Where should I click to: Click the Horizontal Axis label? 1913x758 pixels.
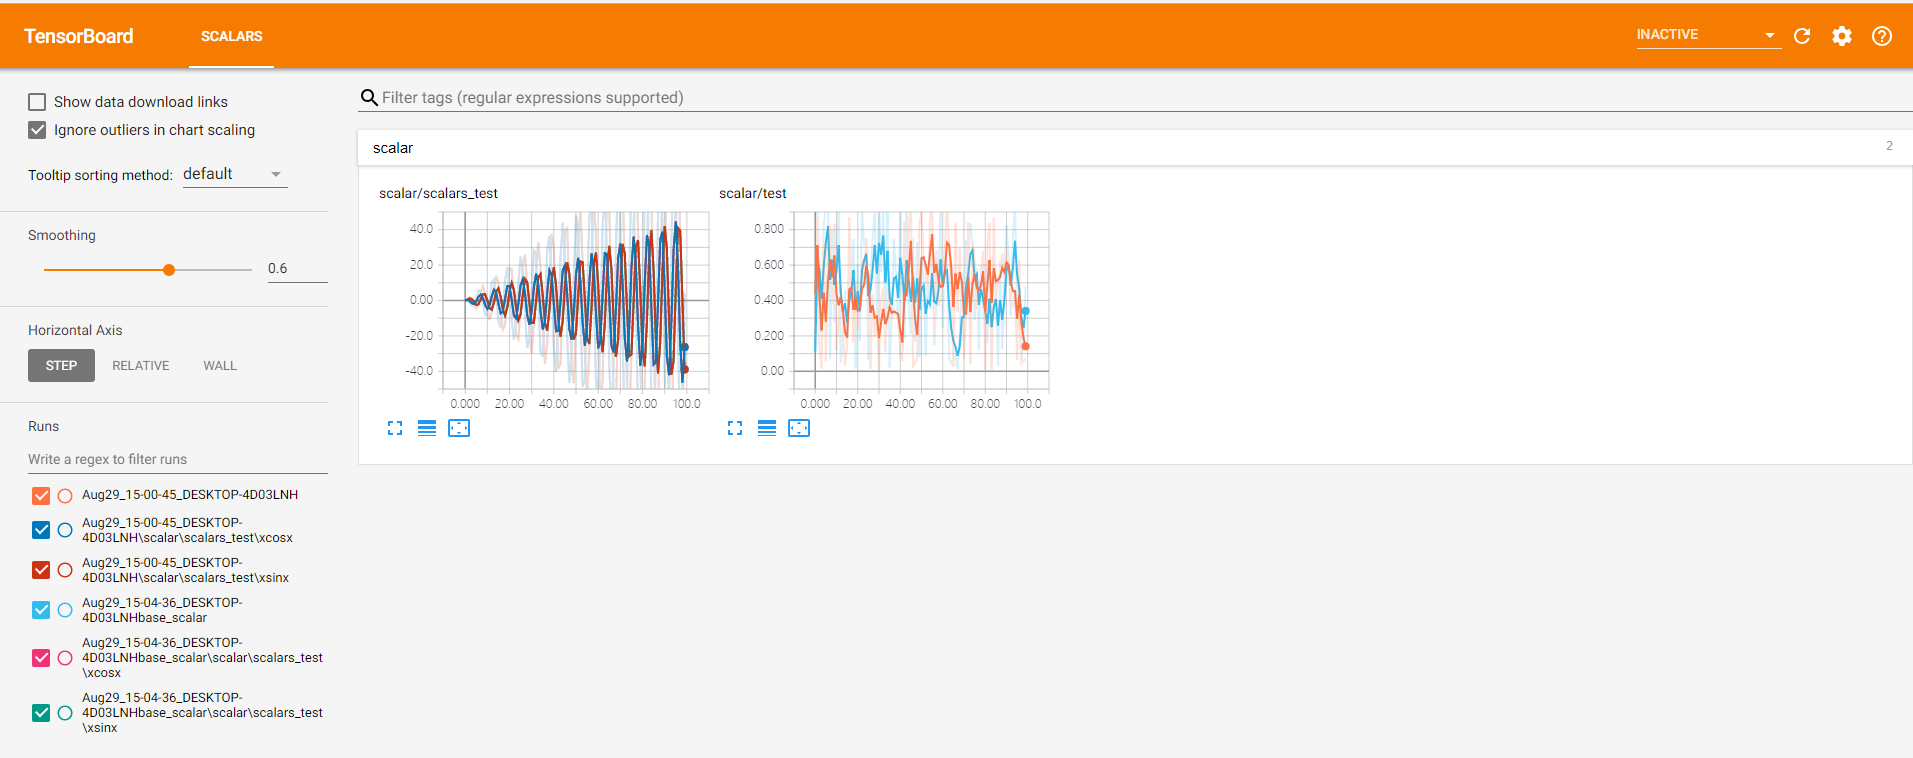(x=75, y=330)
